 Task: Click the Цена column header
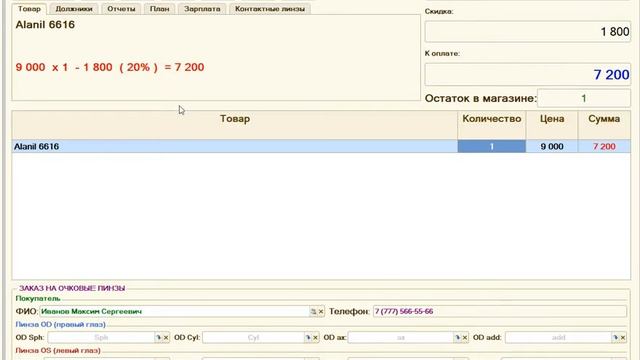(x=552, y=124)
